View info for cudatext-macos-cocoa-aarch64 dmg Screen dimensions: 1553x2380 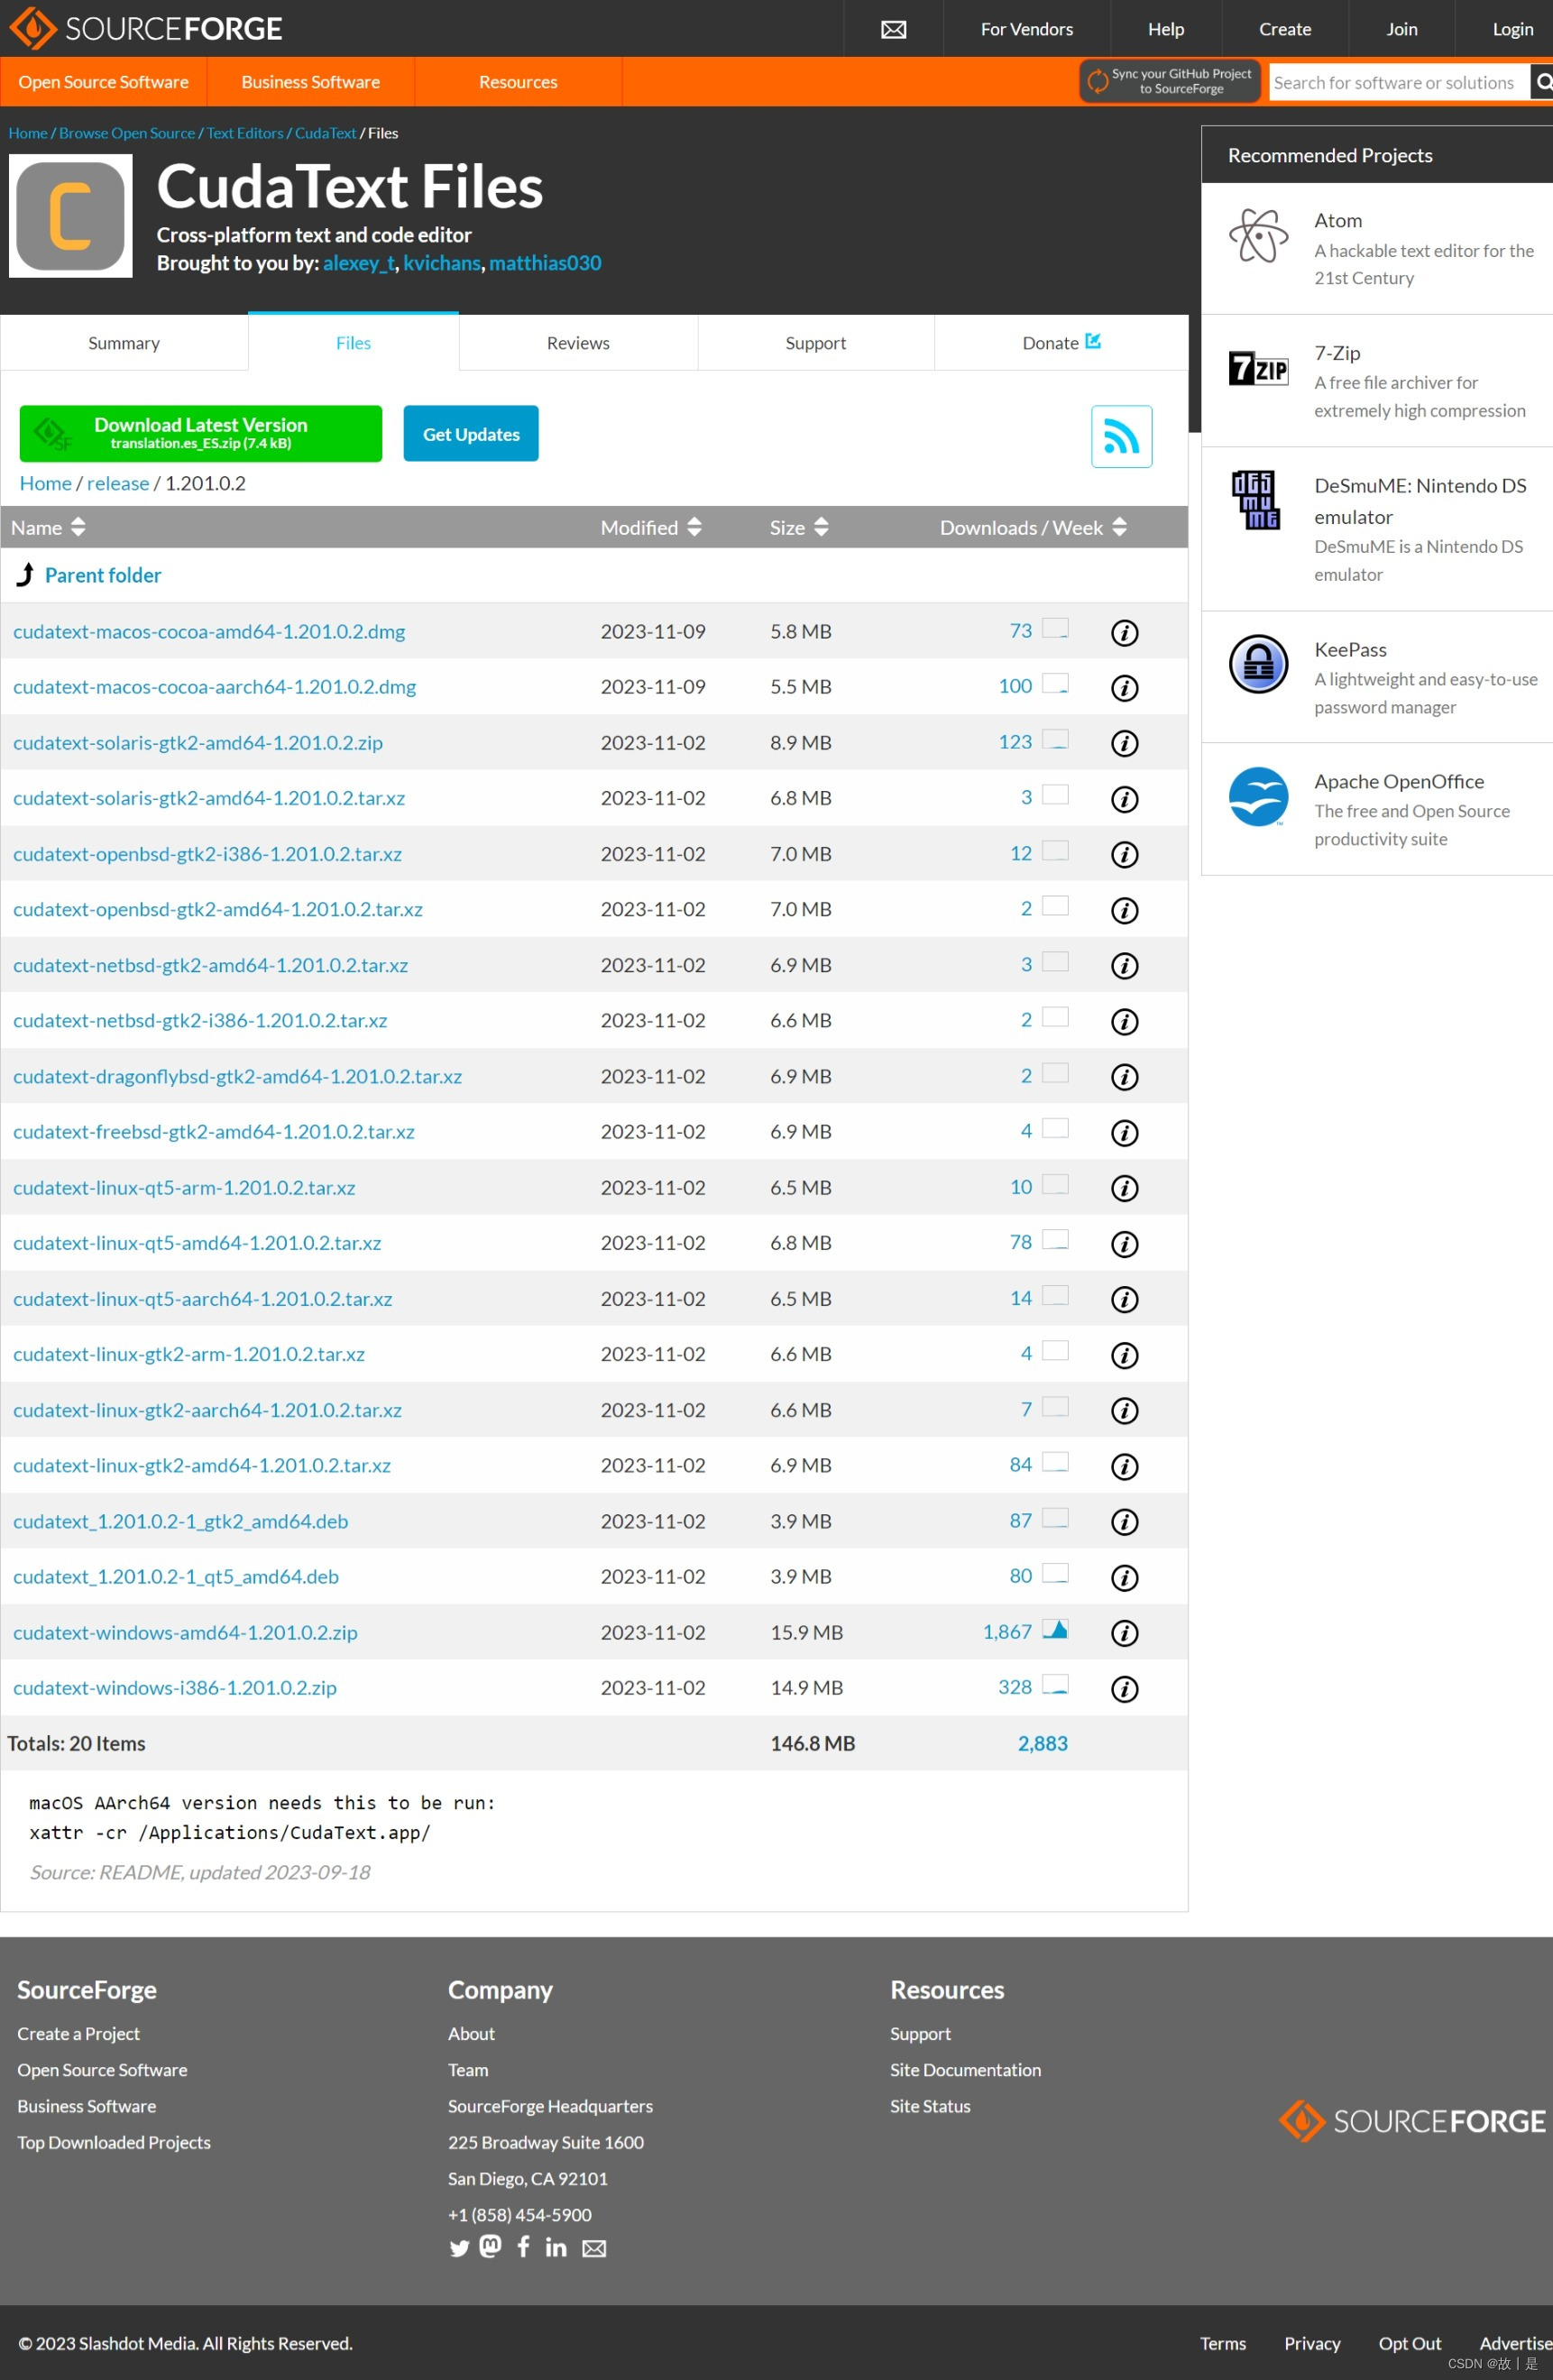(x=1124, y=688)
